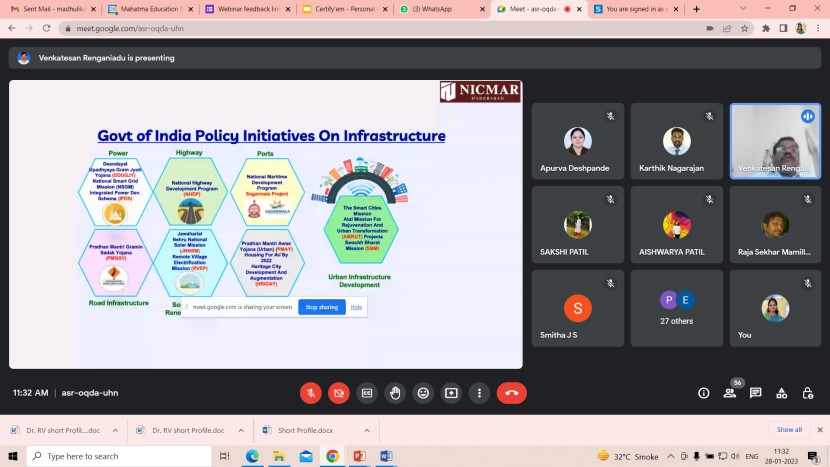The image size is (830, 467).
Task: Open the emoji reactions button
Action: point(423,393)
